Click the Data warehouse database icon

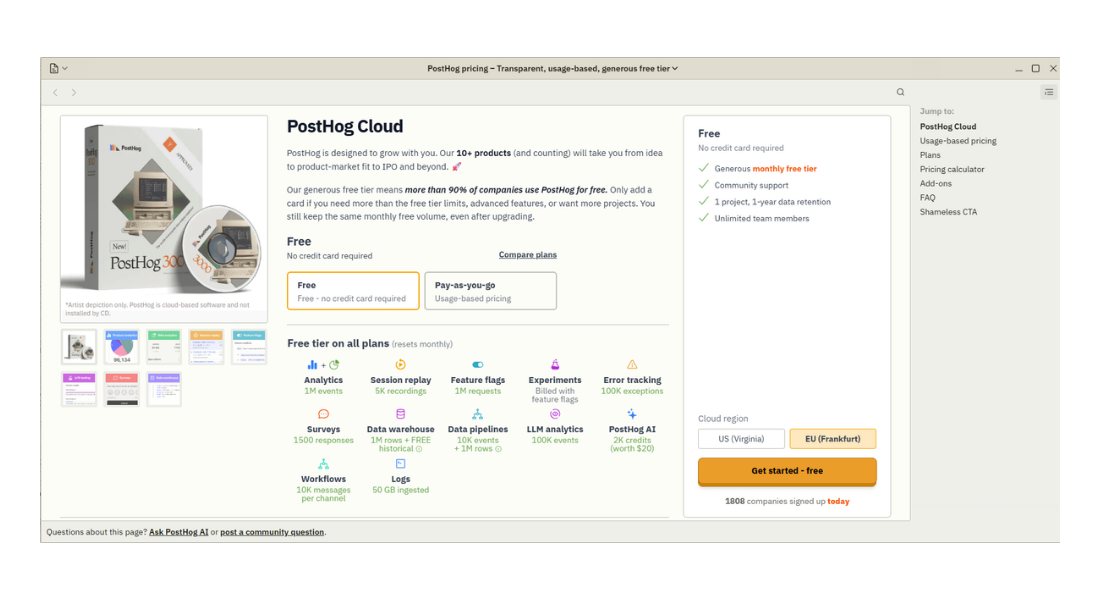[401, 414]
